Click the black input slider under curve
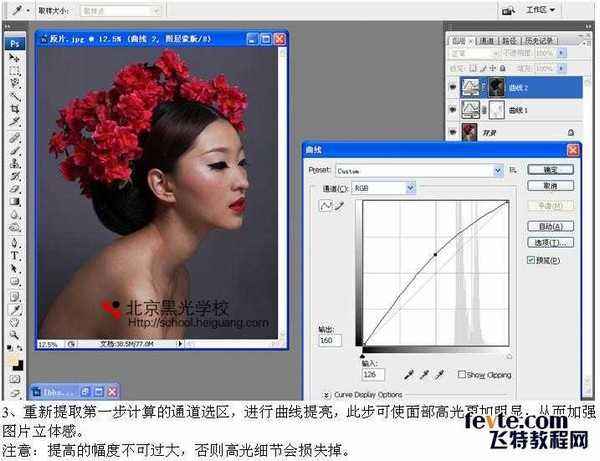The width and height of the screenshot is (600, 461). pyautogui.click(x=362, y=356)
